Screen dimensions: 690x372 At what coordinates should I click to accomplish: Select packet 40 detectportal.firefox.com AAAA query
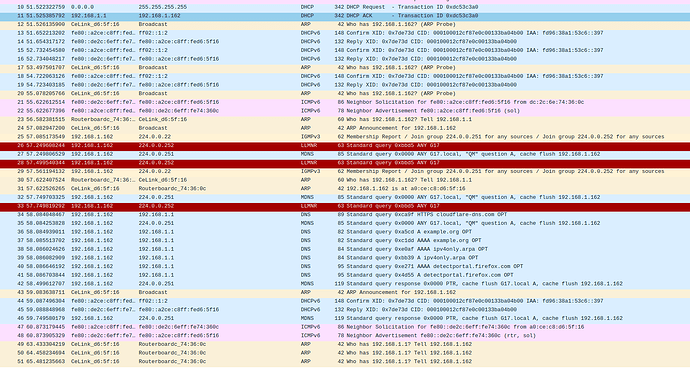click(x=345, y=266)
